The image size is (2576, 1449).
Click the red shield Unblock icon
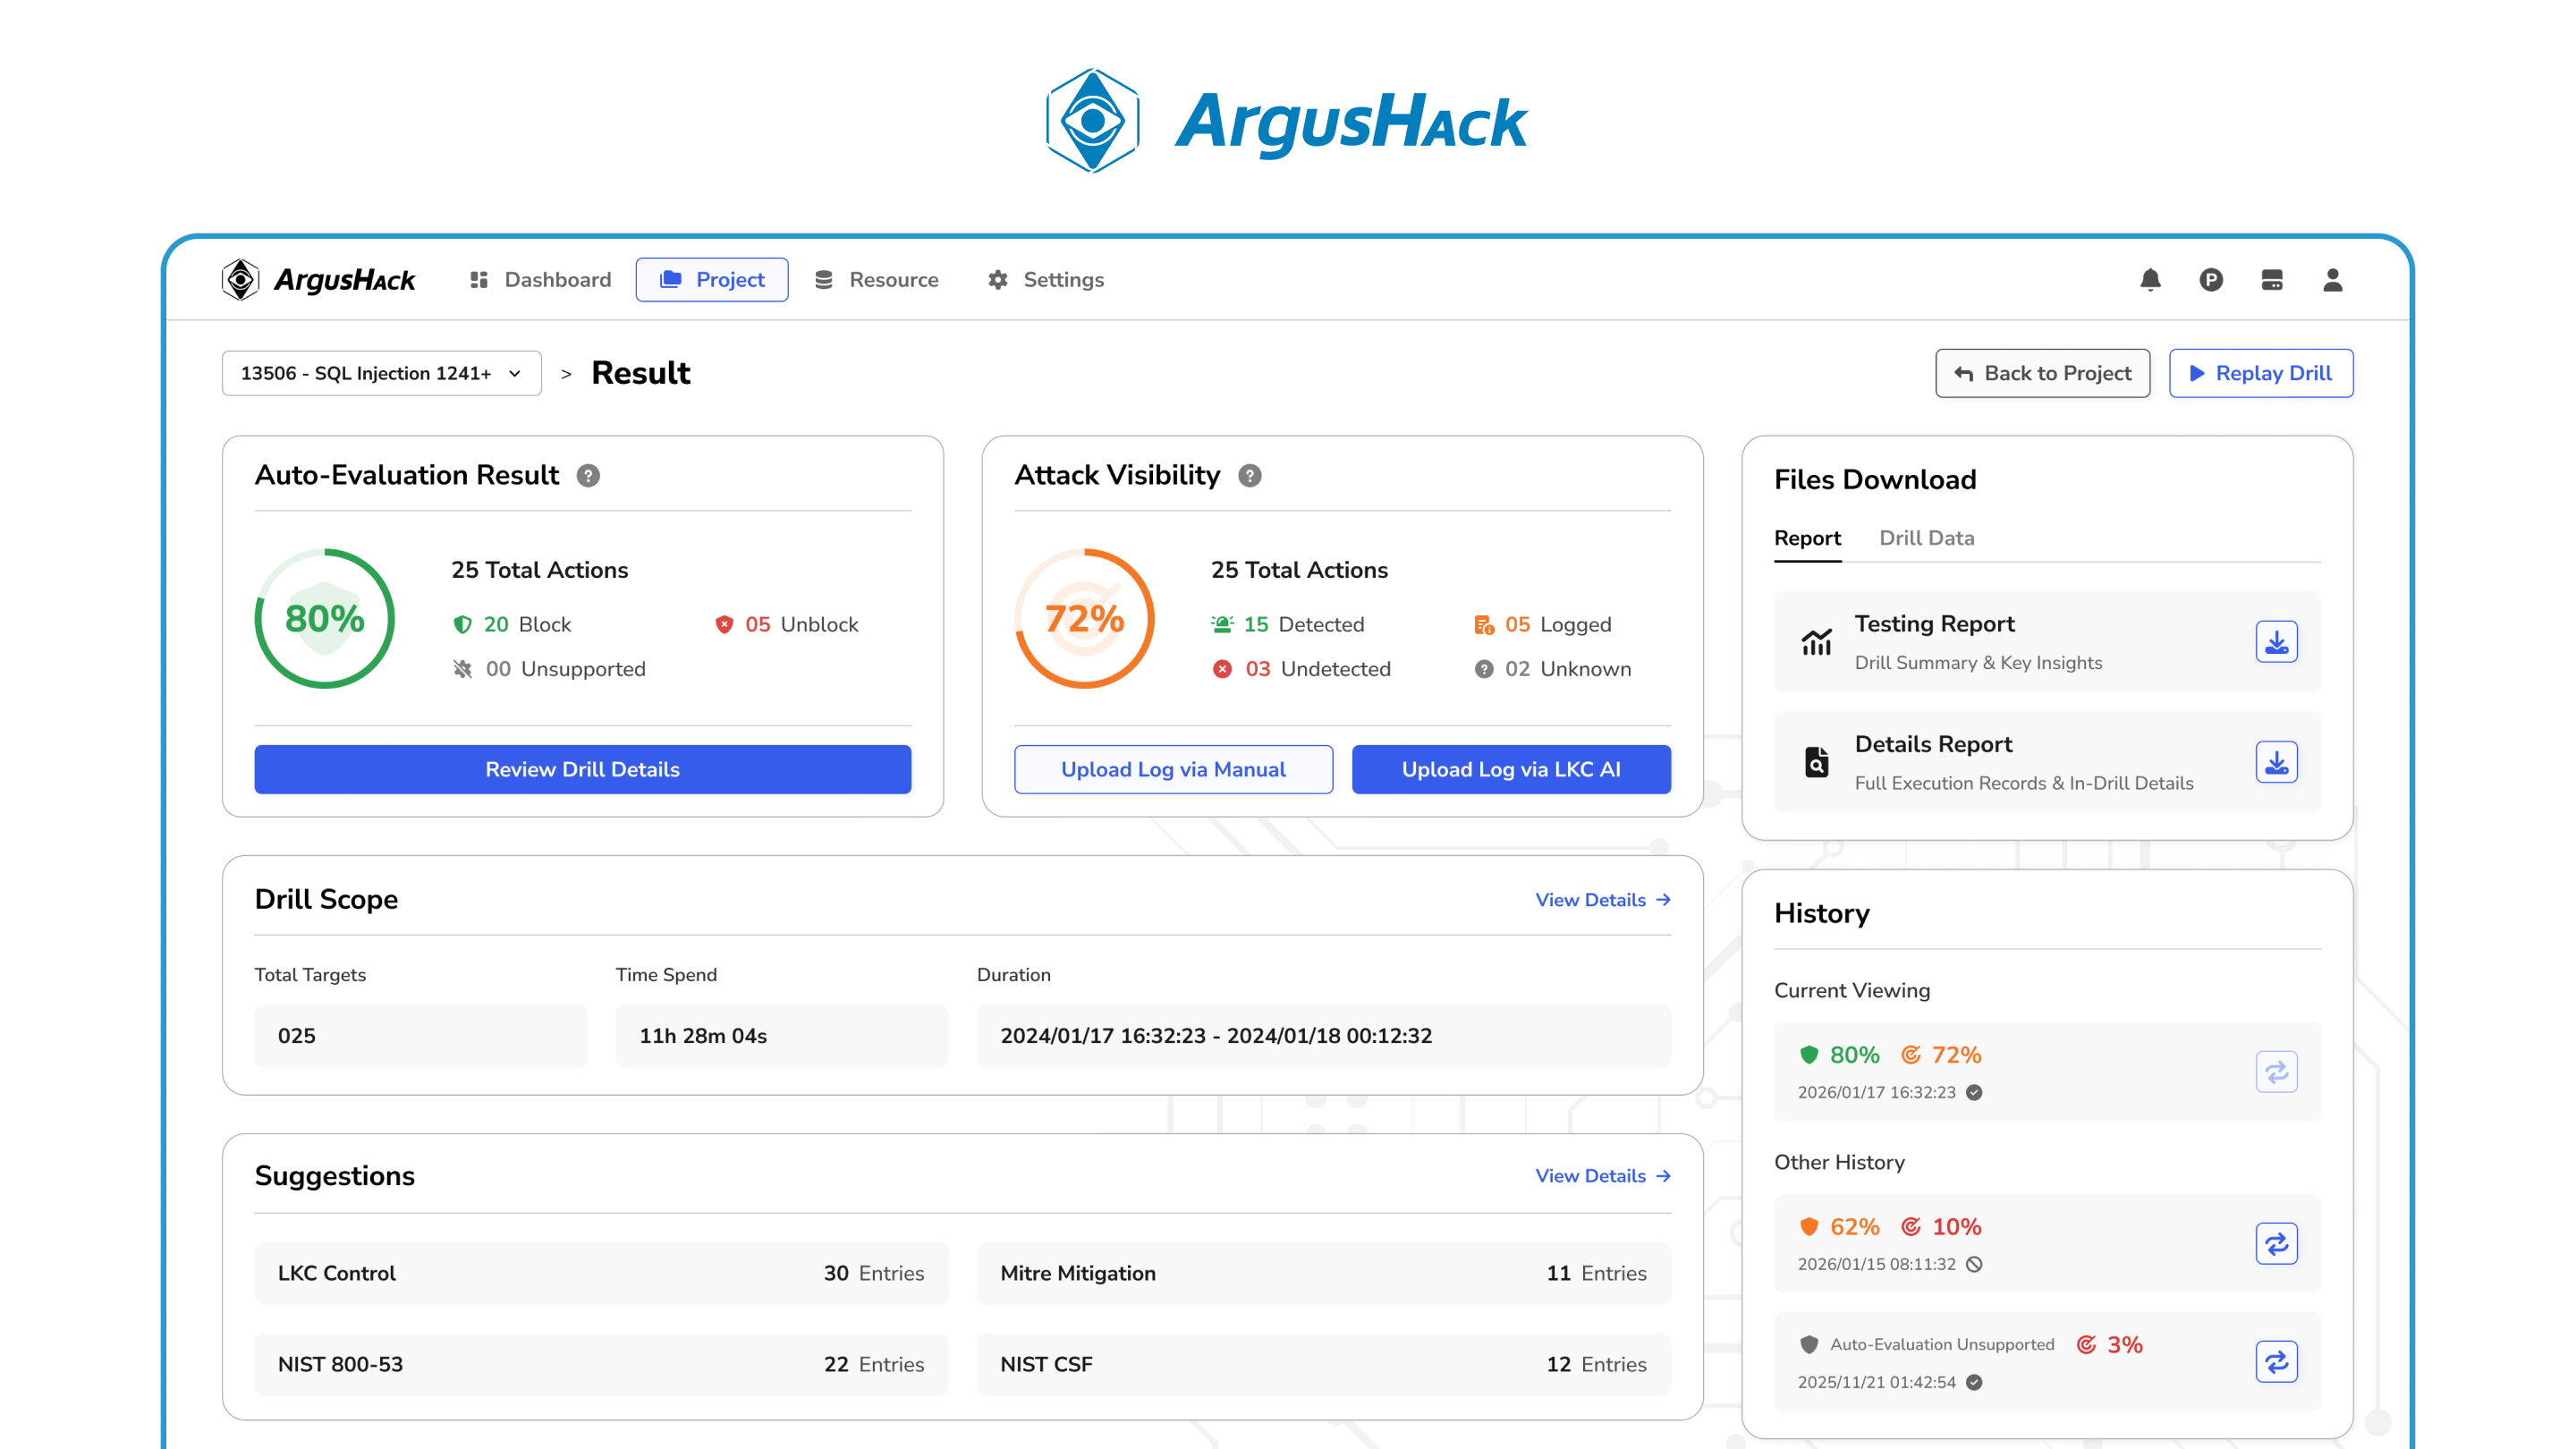click(724, 625)
